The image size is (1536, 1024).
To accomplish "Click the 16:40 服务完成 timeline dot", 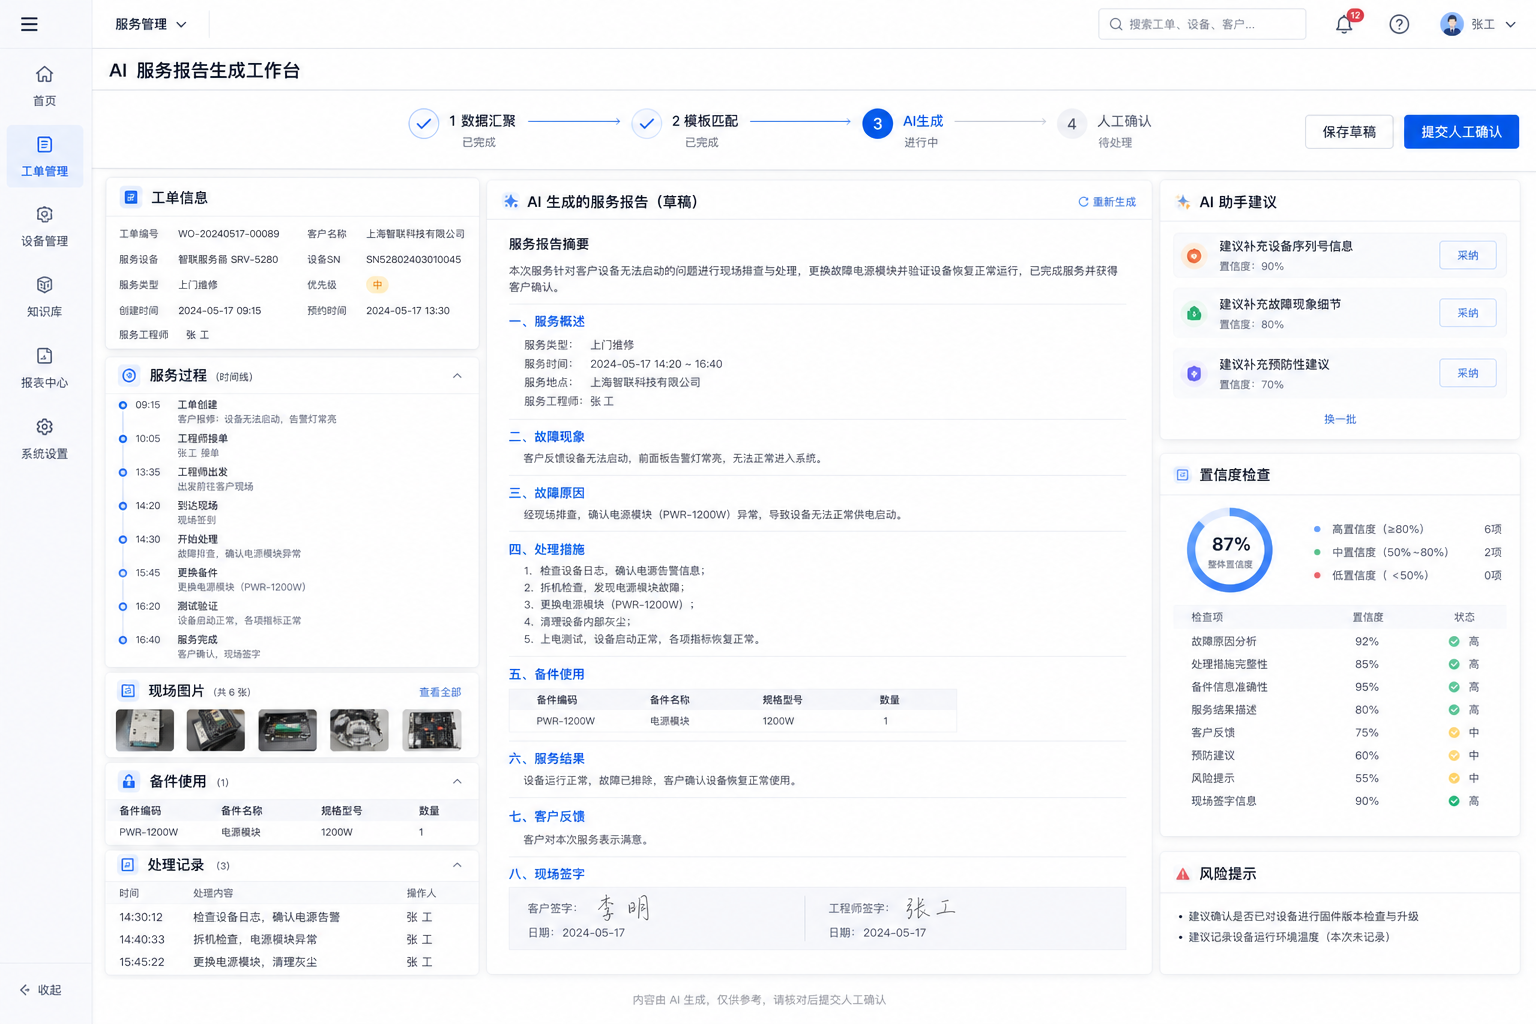I will (x=123, y=640).
